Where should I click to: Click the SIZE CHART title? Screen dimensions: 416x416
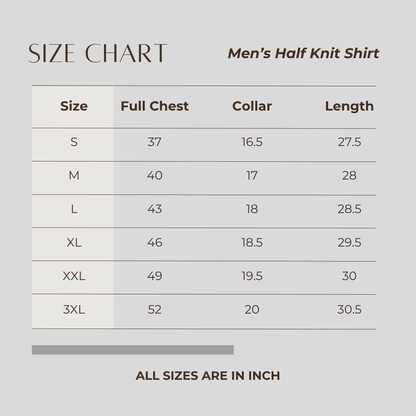click(97, 53)
